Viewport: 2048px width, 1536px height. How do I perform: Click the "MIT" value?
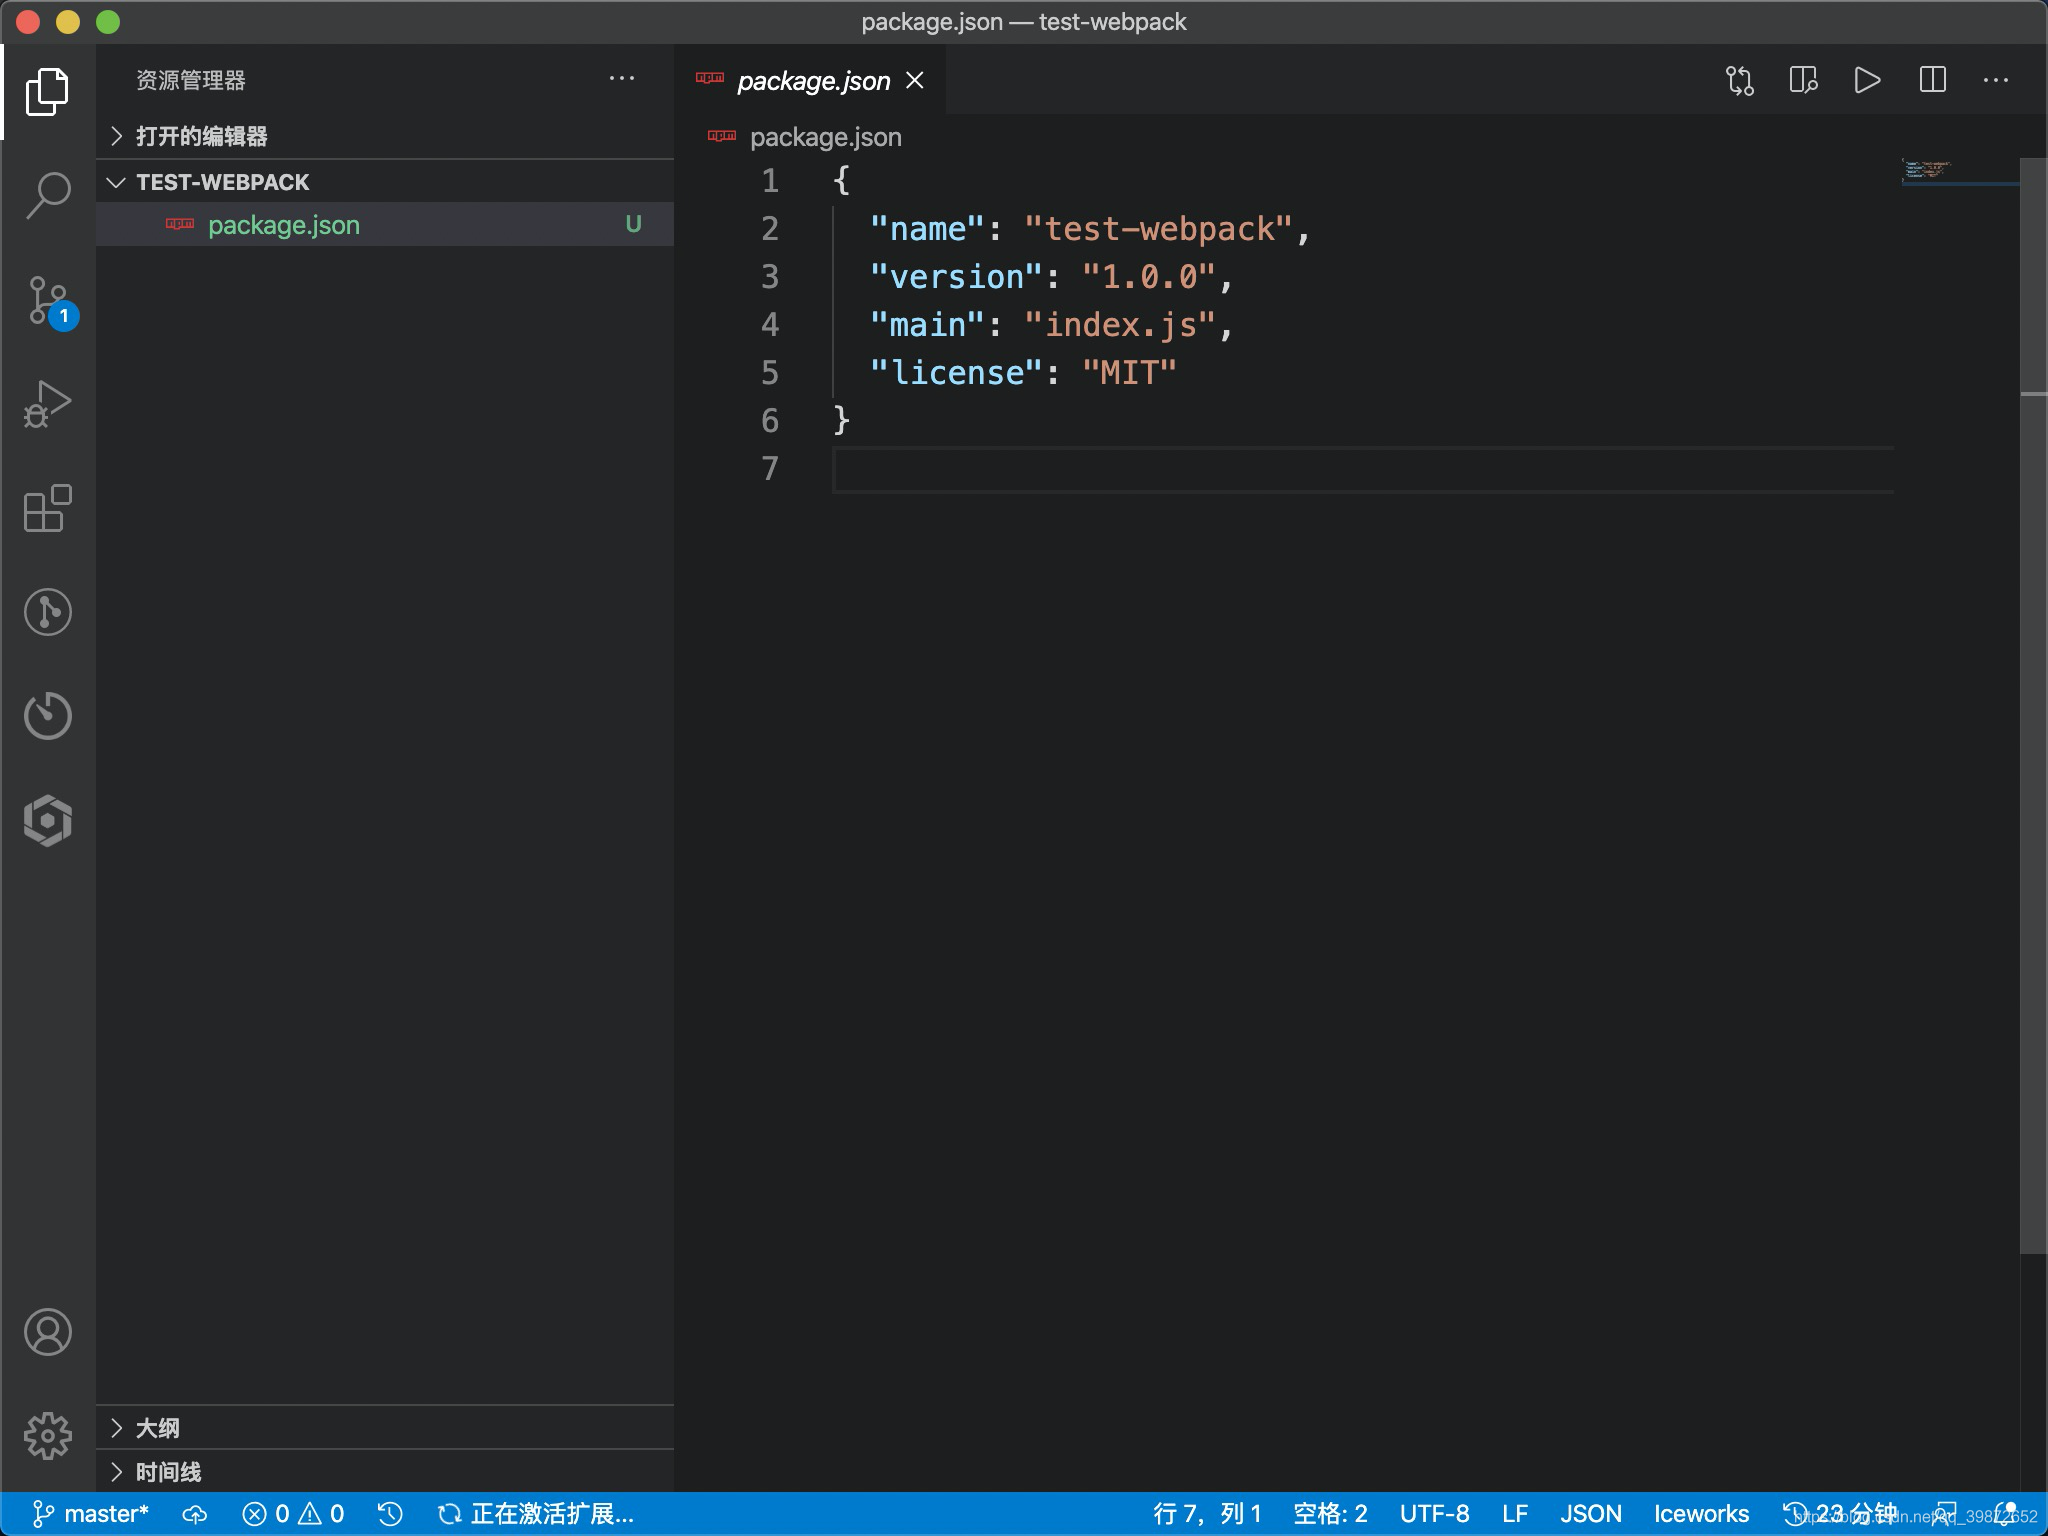click(1129, 373)
